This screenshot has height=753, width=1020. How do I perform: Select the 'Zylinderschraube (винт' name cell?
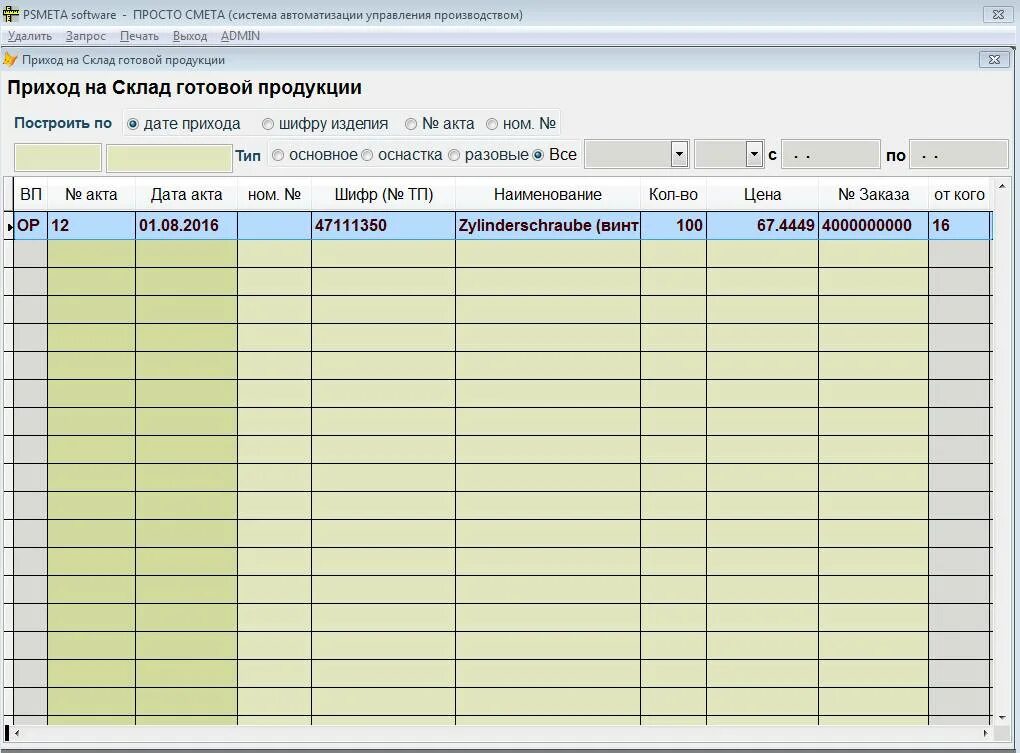[548, 226]
